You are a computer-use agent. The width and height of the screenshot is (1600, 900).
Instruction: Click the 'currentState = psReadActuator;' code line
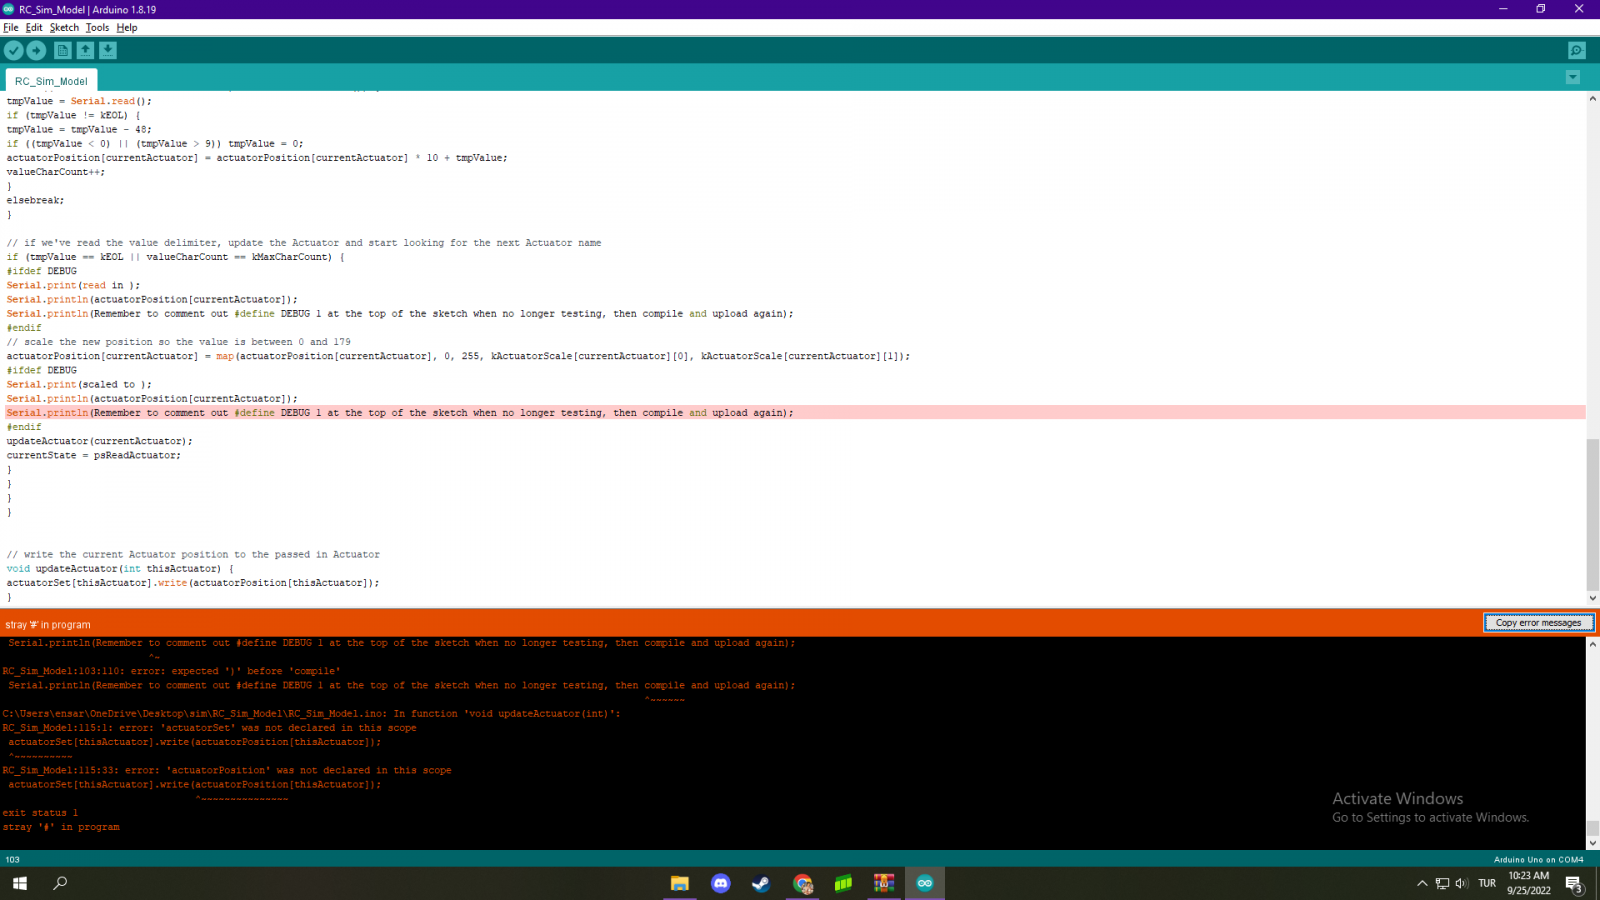pos(94,455)
